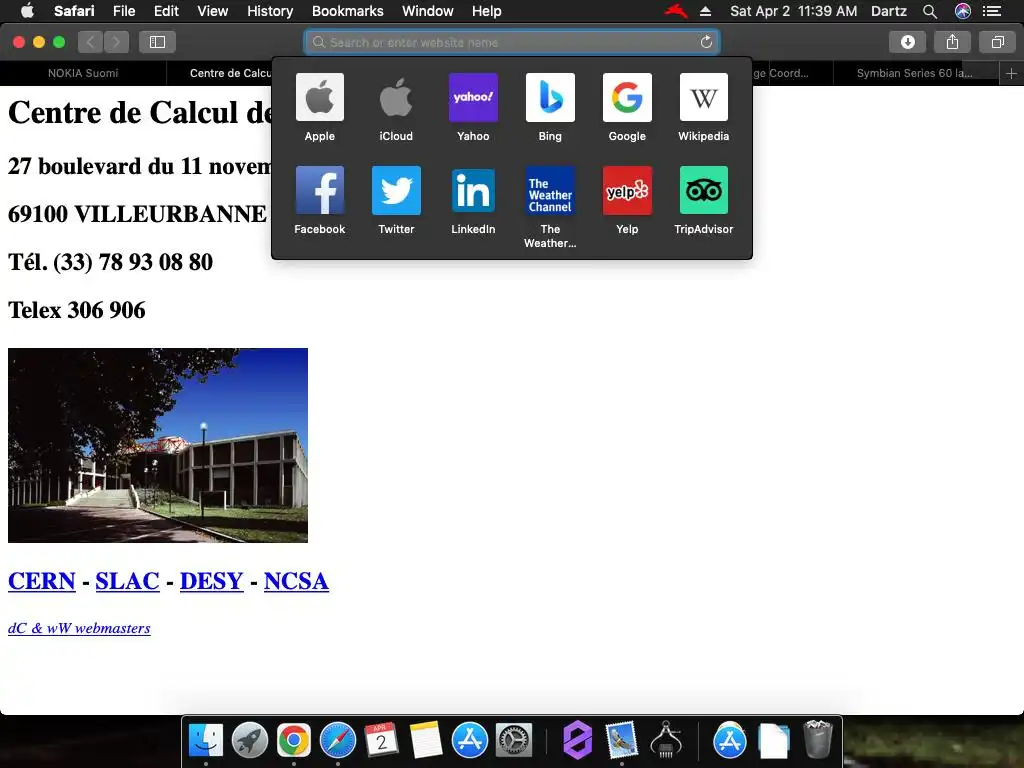The height and width of the screenshot is (768, 1024).
Task: Open the File menu
Action: click(x=123, y=11)
